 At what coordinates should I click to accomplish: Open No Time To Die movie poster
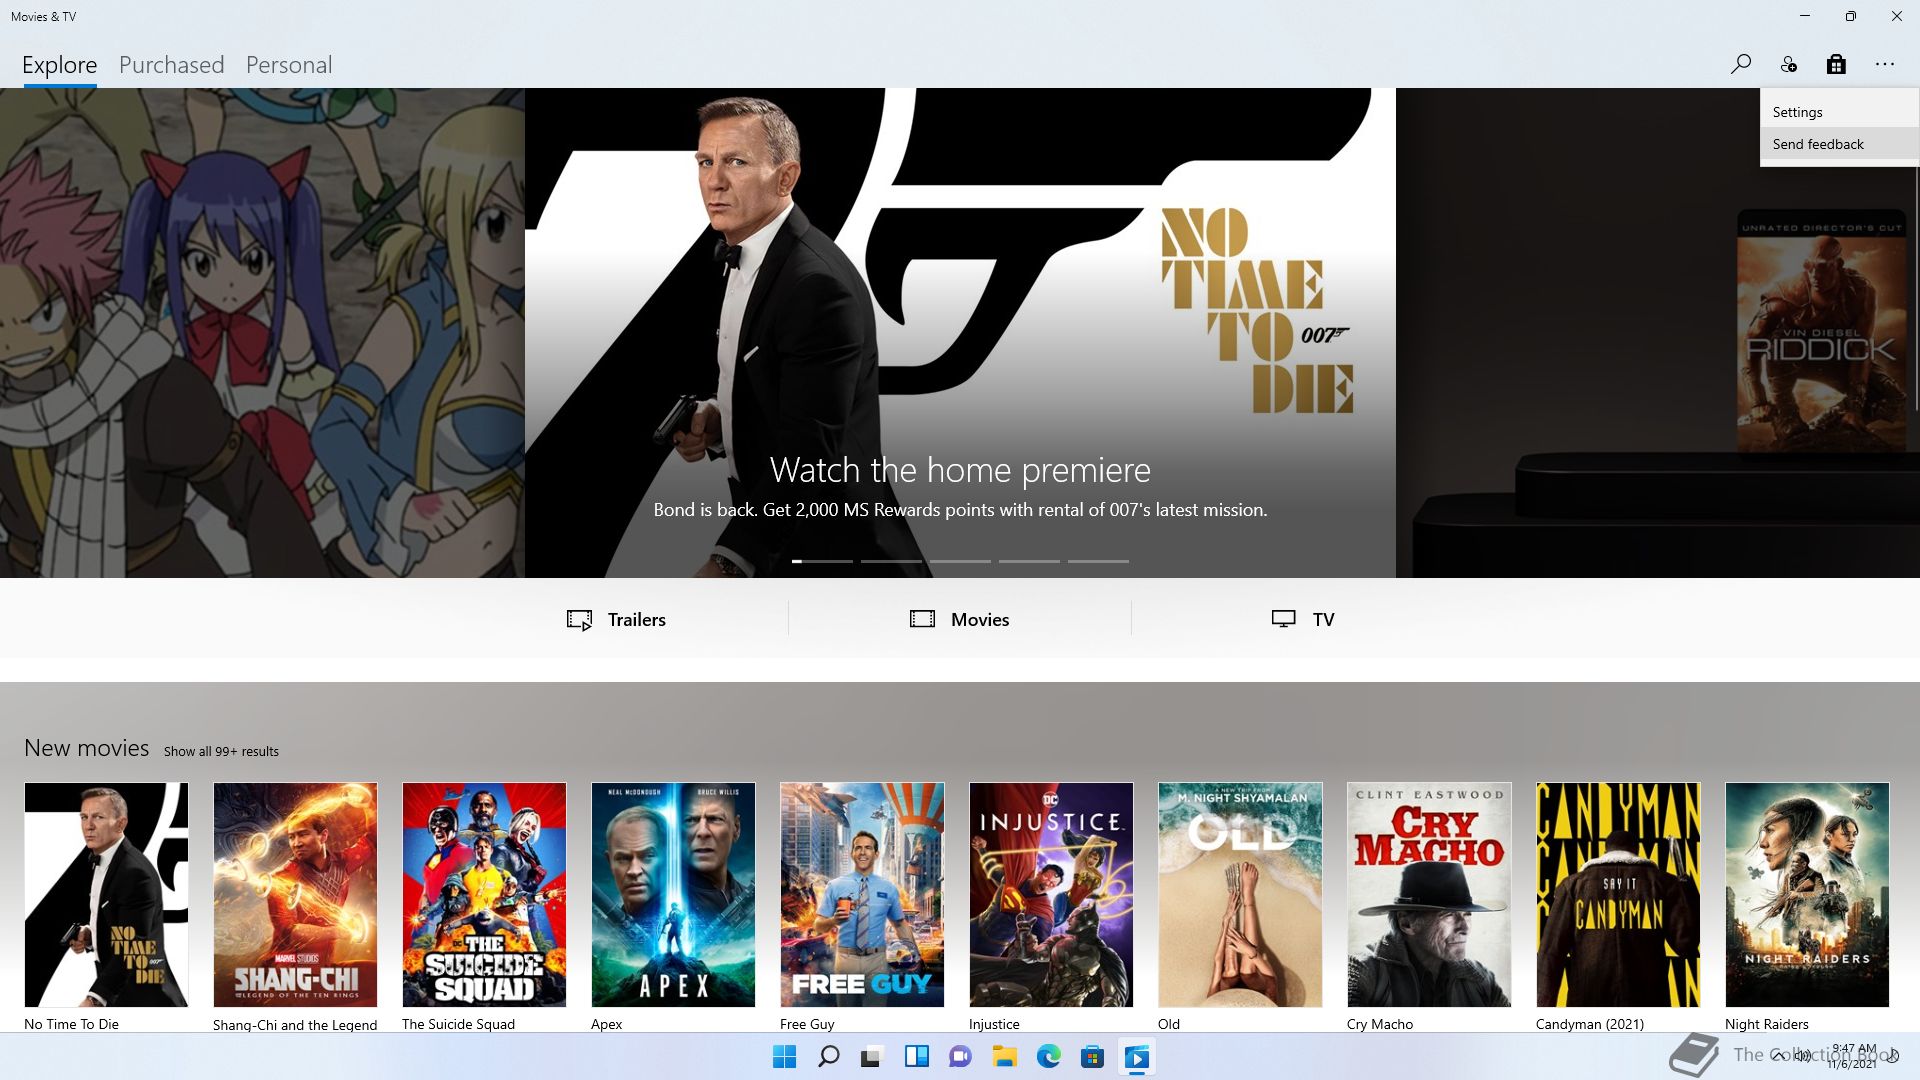coord(106,895)
